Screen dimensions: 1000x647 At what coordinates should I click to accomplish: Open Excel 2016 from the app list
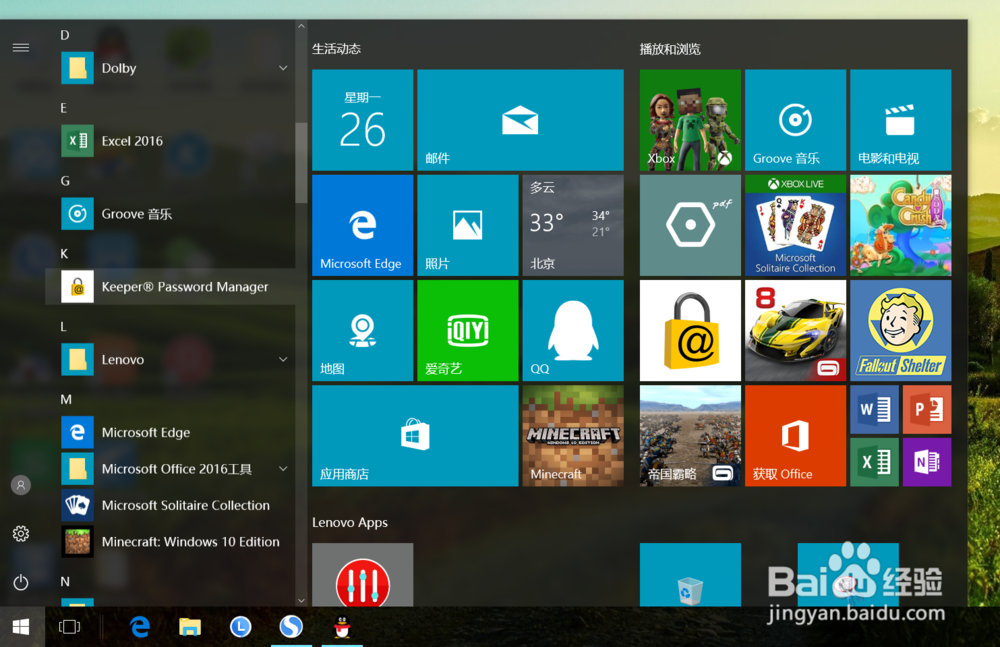pyautogui.click(x=170, y=141)
